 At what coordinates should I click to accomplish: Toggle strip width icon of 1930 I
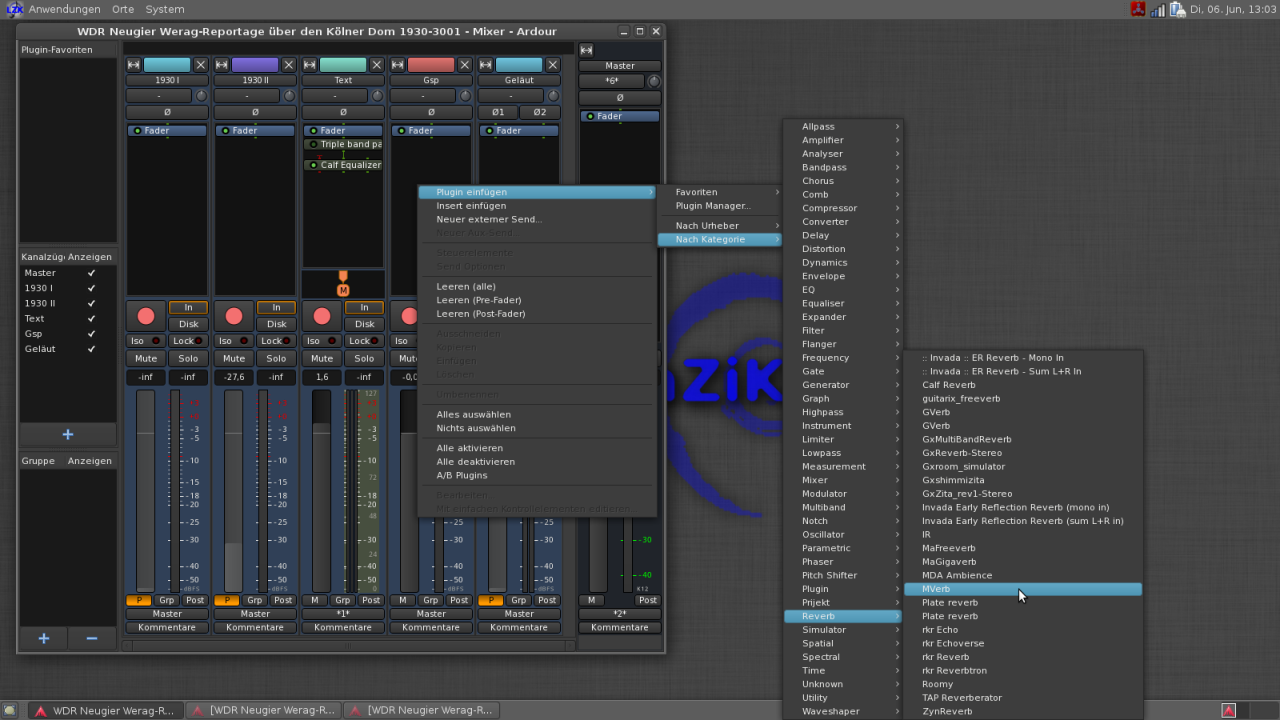tap(134, 65)
